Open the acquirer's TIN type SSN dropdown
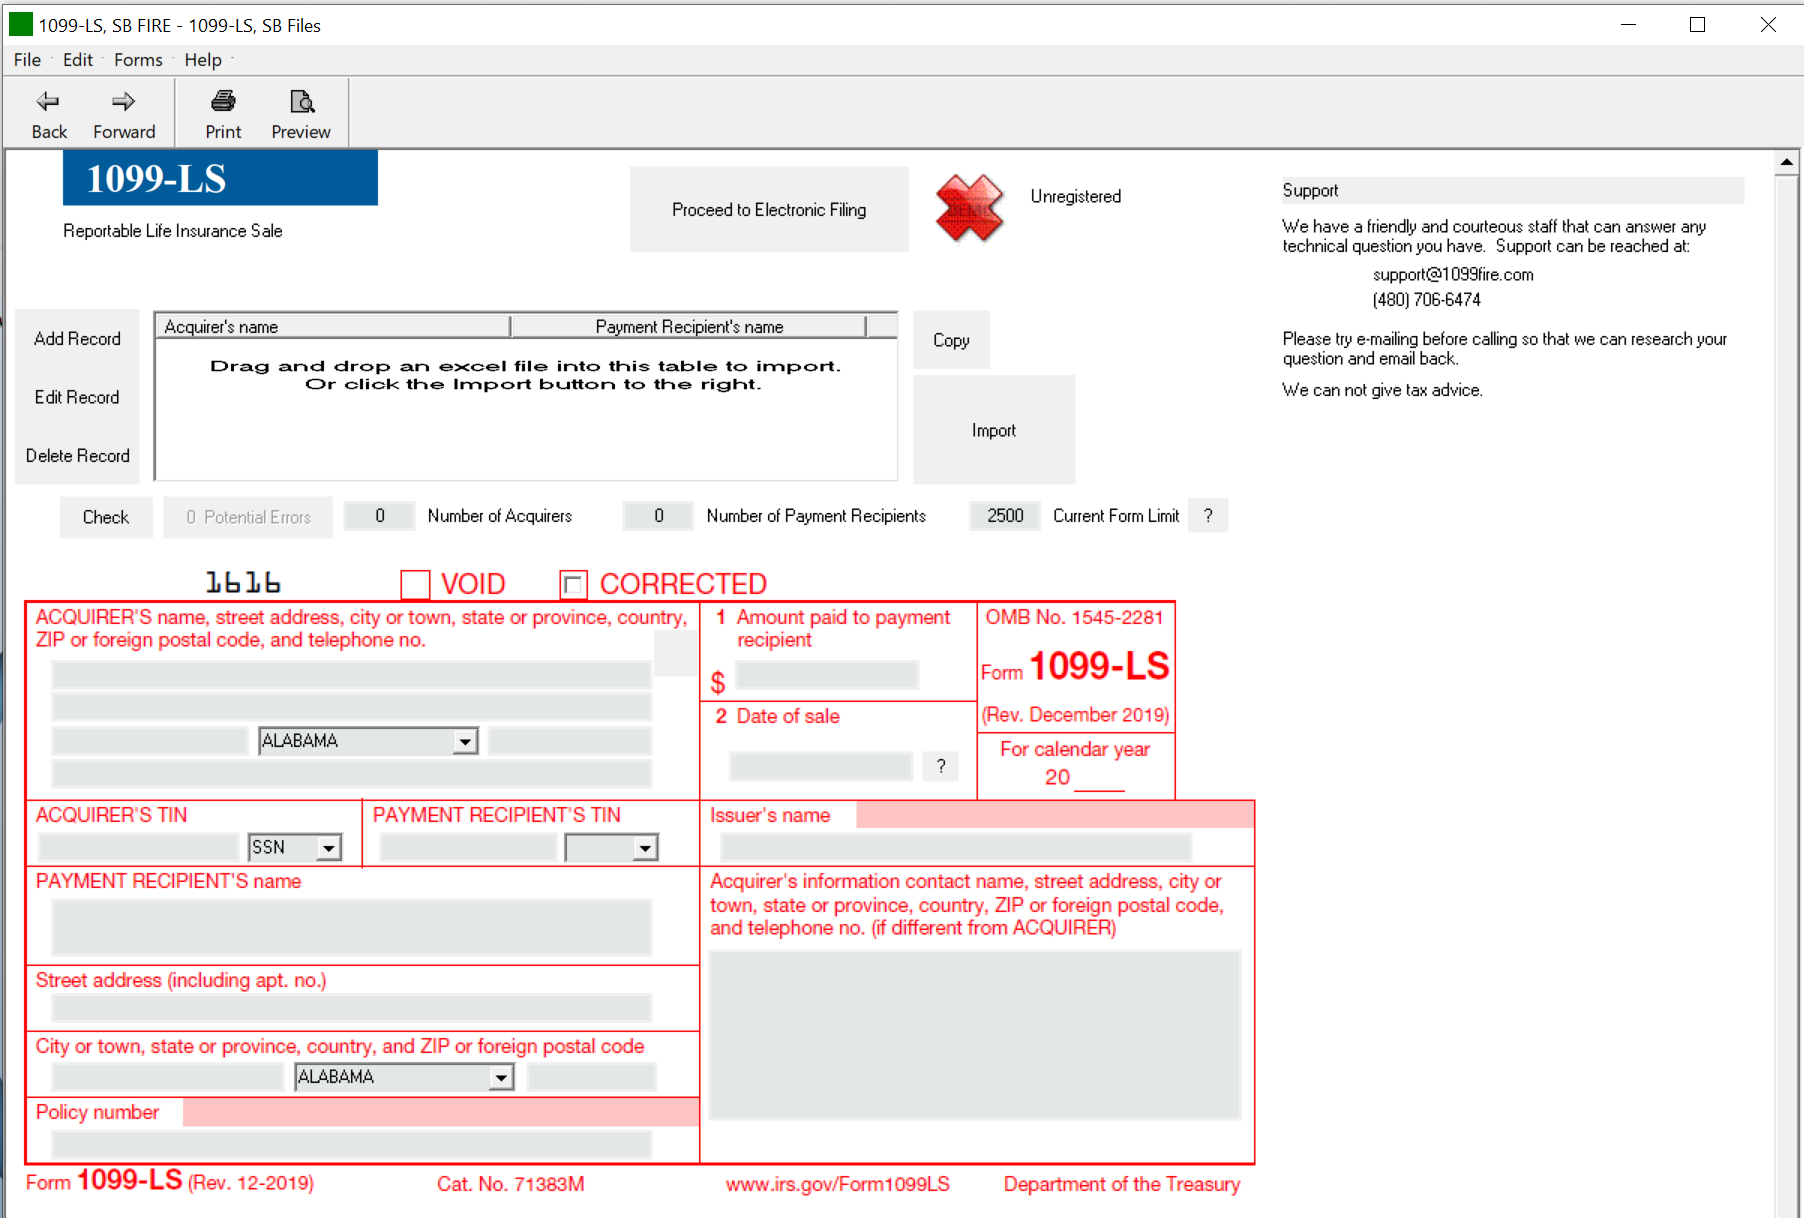This screenshot has width=1804, height=1218. click(x=328, y=848)
